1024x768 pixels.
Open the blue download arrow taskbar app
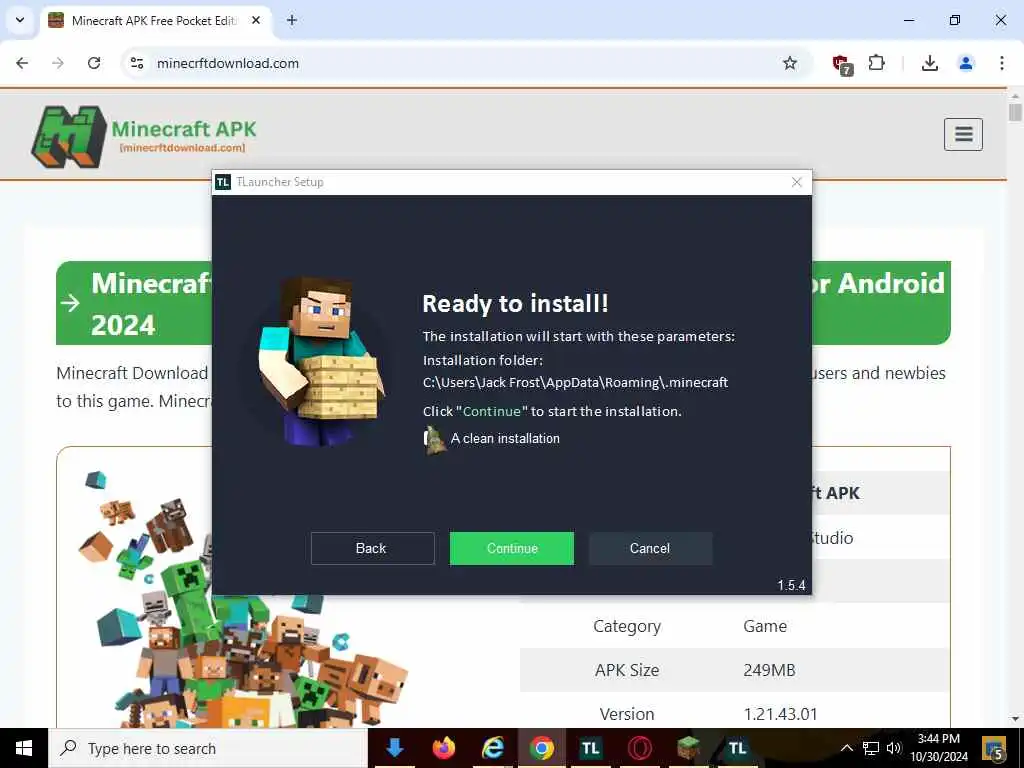click(394, 748)
